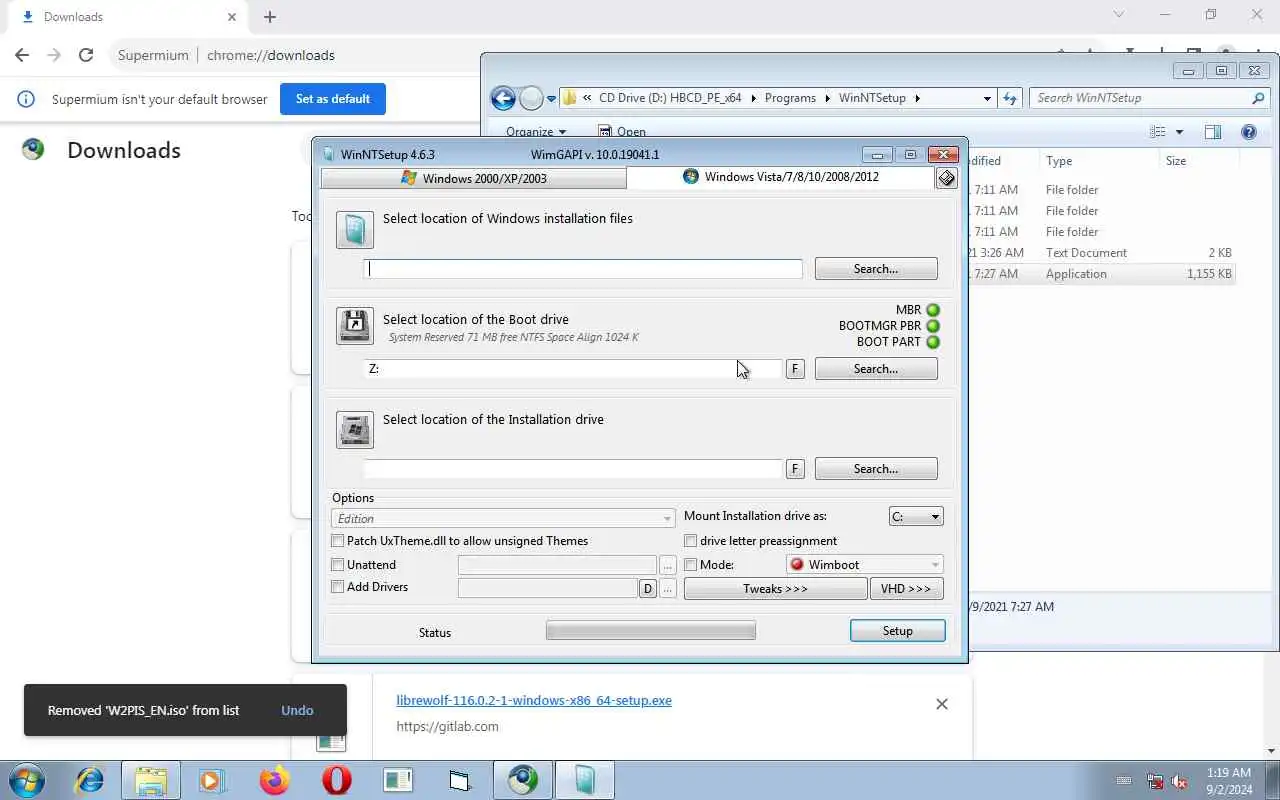Open Windows Start menu
Viewport: 1280px width, 800px height.
coord(26,780)
